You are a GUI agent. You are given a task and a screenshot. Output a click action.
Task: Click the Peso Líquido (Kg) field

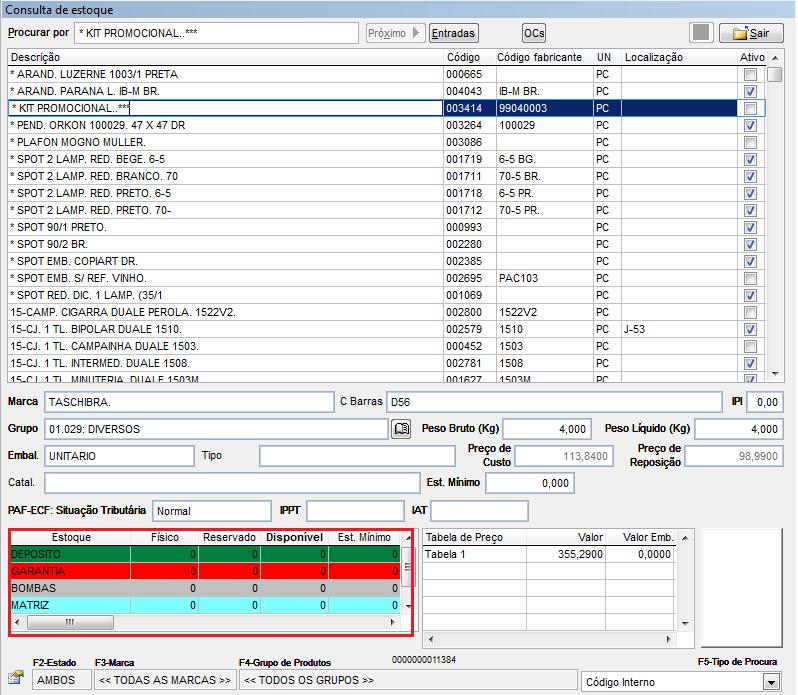pyautogui.click(x=739, y=429)
